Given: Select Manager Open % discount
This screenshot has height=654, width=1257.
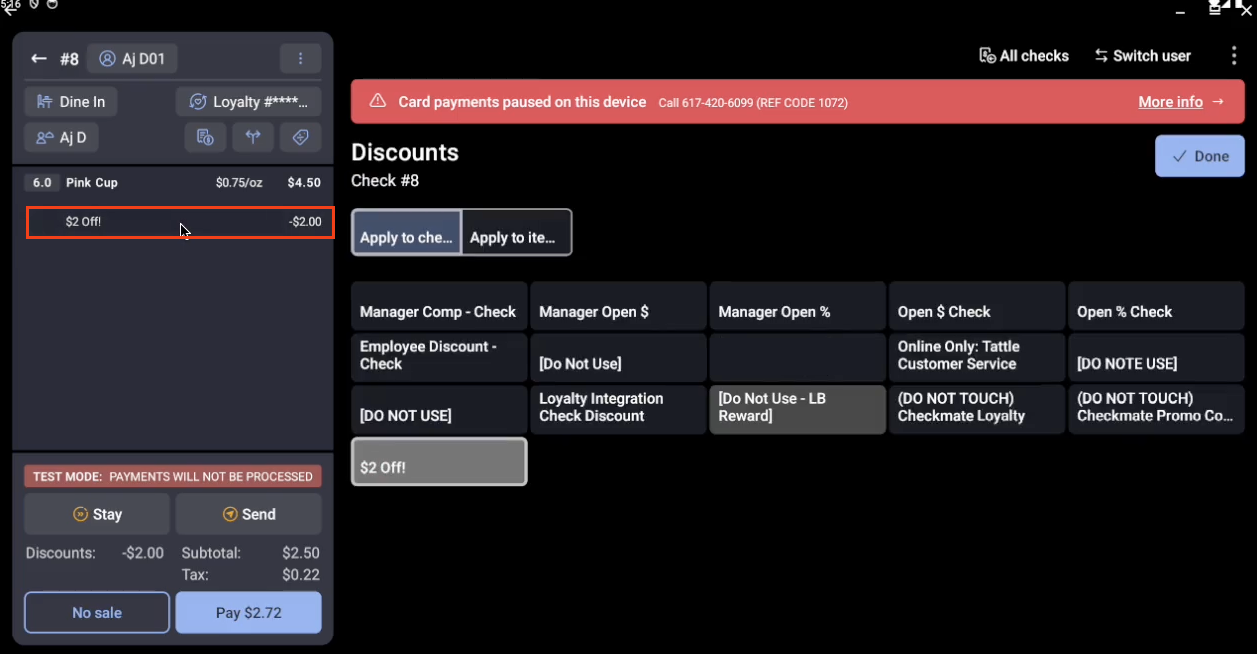Looking at the screenshot, I should pos(797,306).
